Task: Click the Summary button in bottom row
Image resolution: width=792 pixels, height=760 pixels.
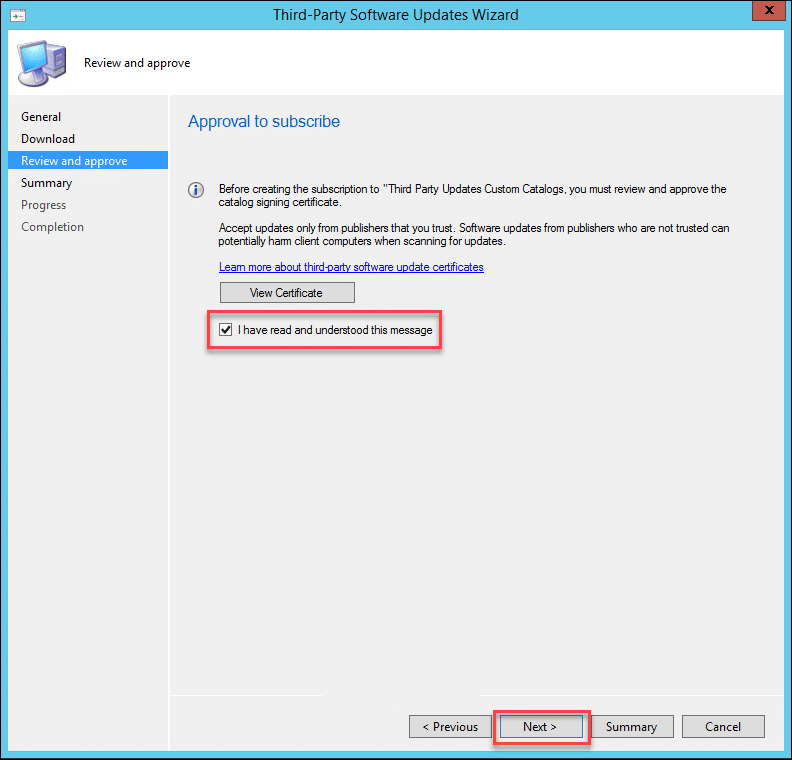Action: 631,727
